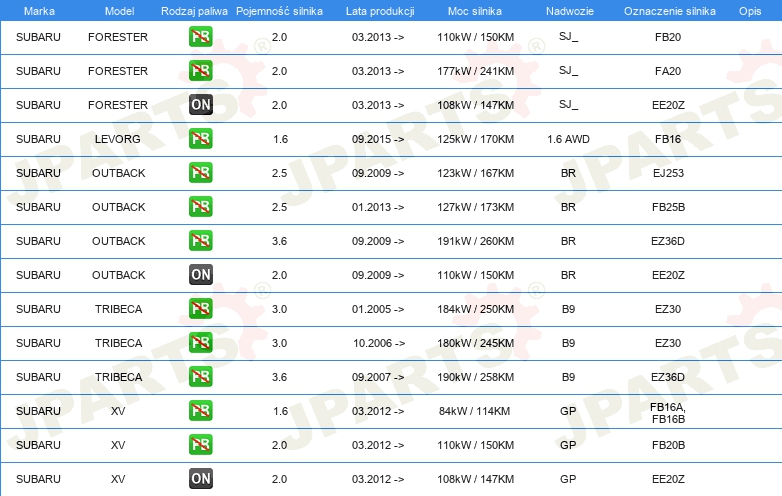
Task: Select engine code FB20B cell
Action: [x=668, y=445]
